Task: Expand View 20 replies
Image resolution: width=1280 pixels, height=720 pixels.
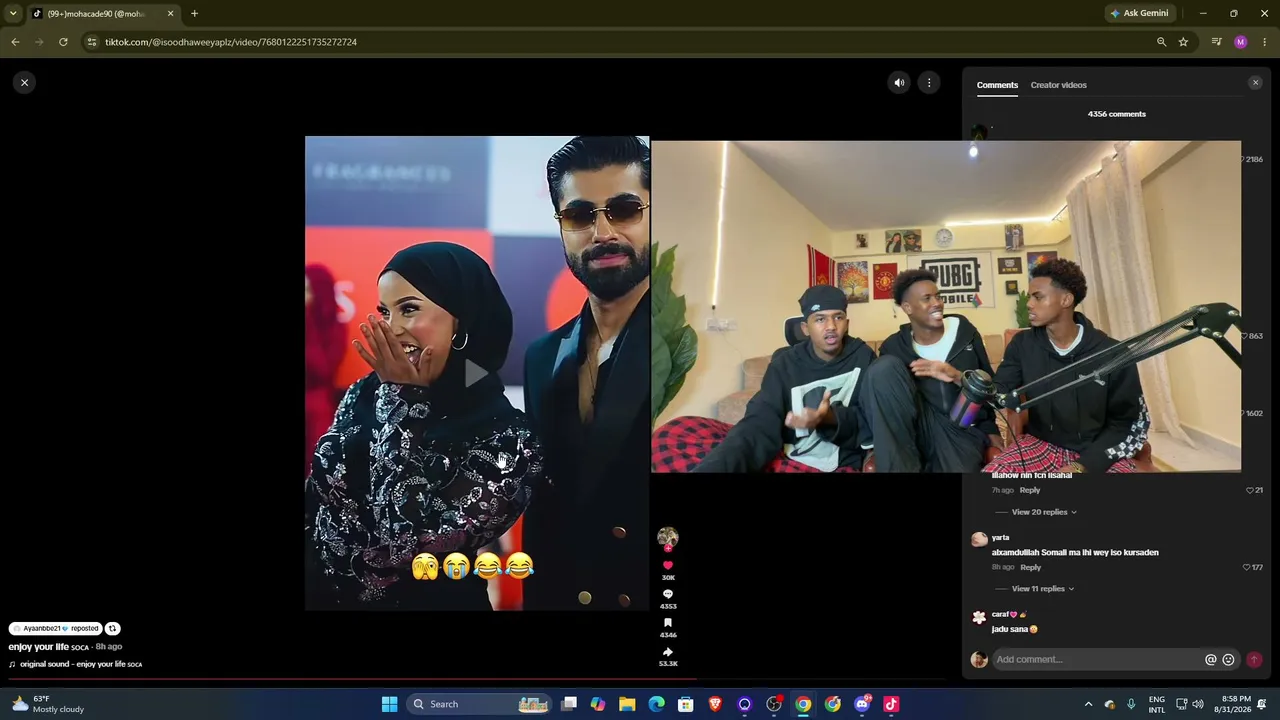Action: click(1044, 512)
